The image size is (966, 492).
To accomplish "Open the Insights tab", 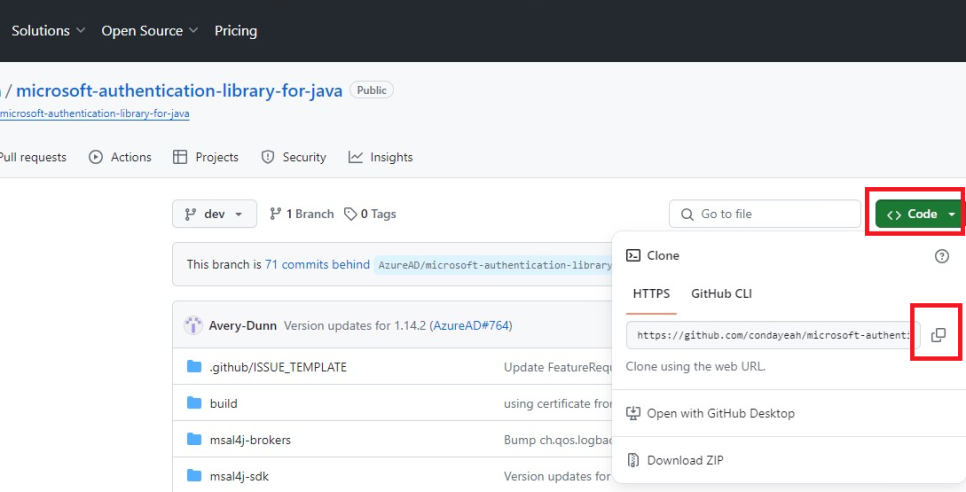I will (381, 157).
